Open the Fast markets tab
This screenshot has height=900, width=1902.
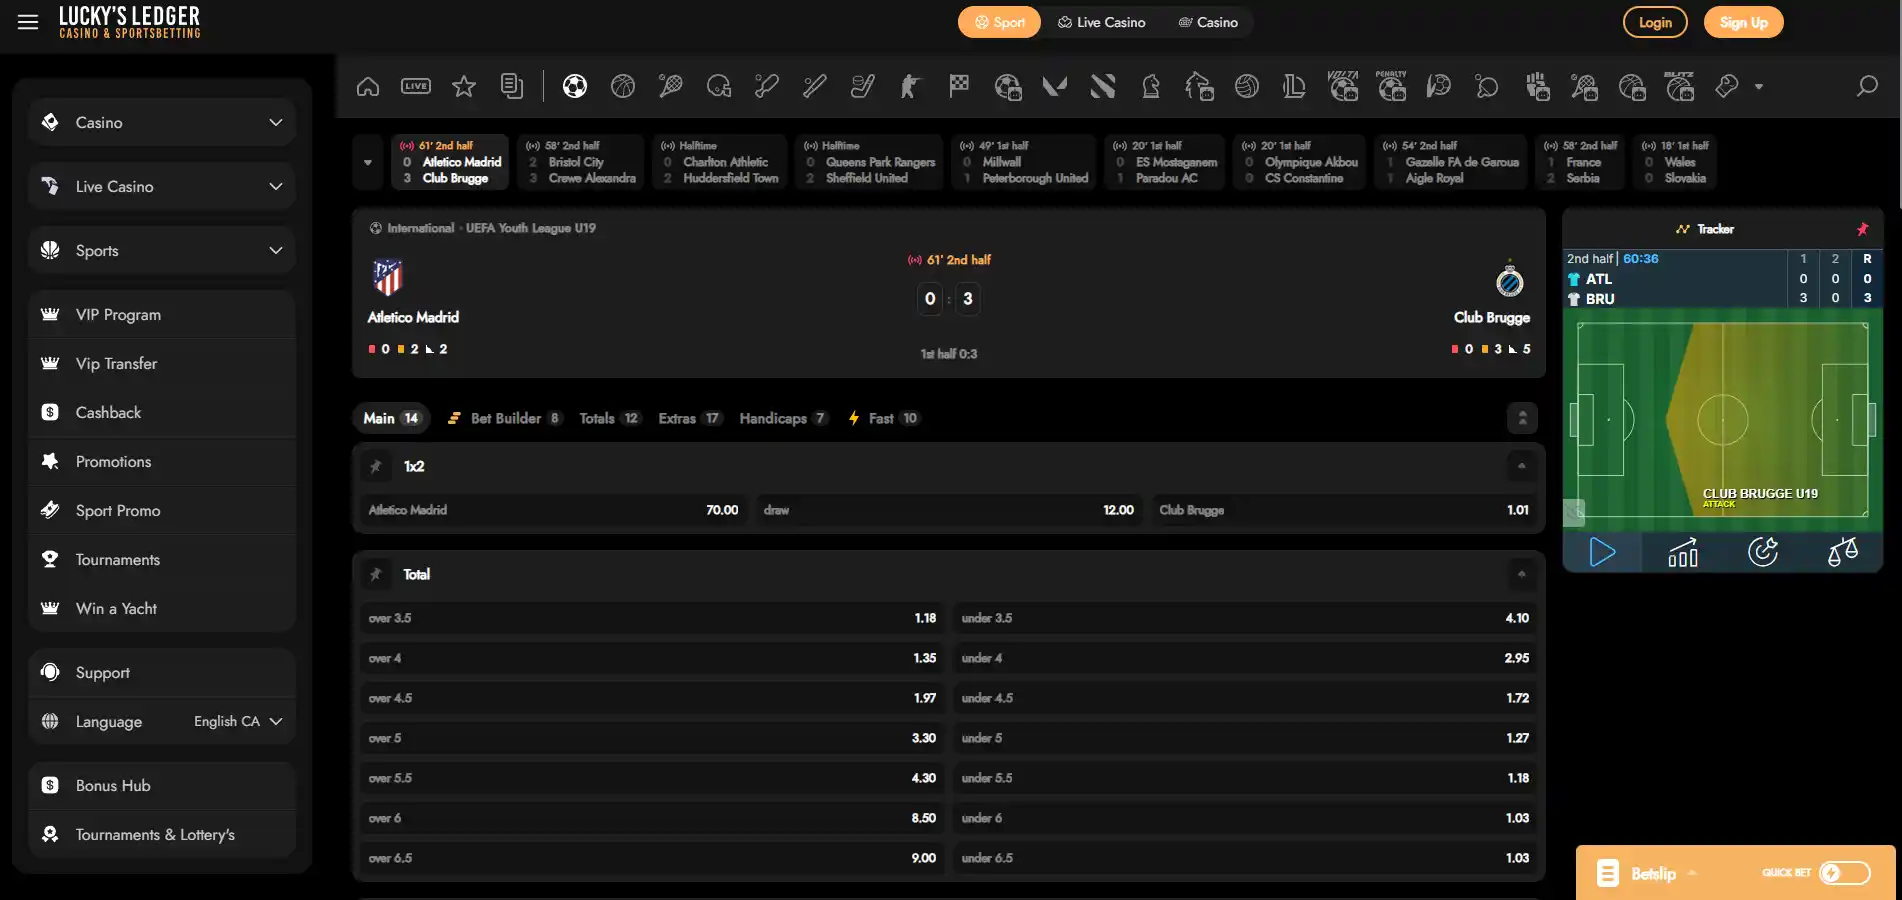coord(883,418)
